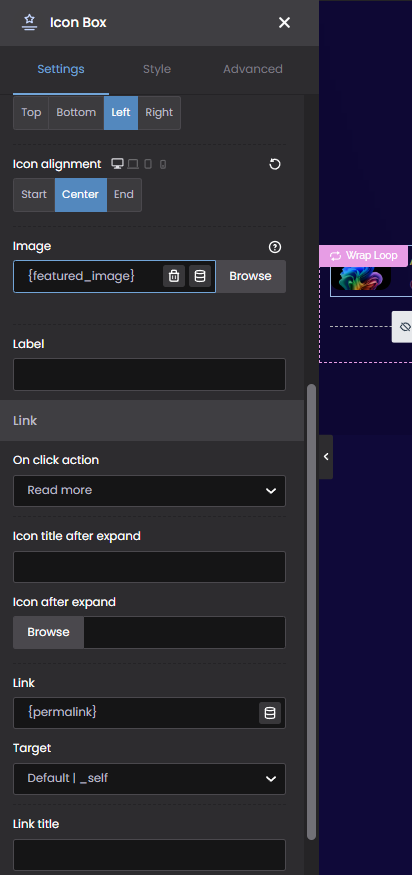The width and height of the screenshot is (412, 875).
Task: Select desktop device icon for alignment
Action: click(117, 164)
